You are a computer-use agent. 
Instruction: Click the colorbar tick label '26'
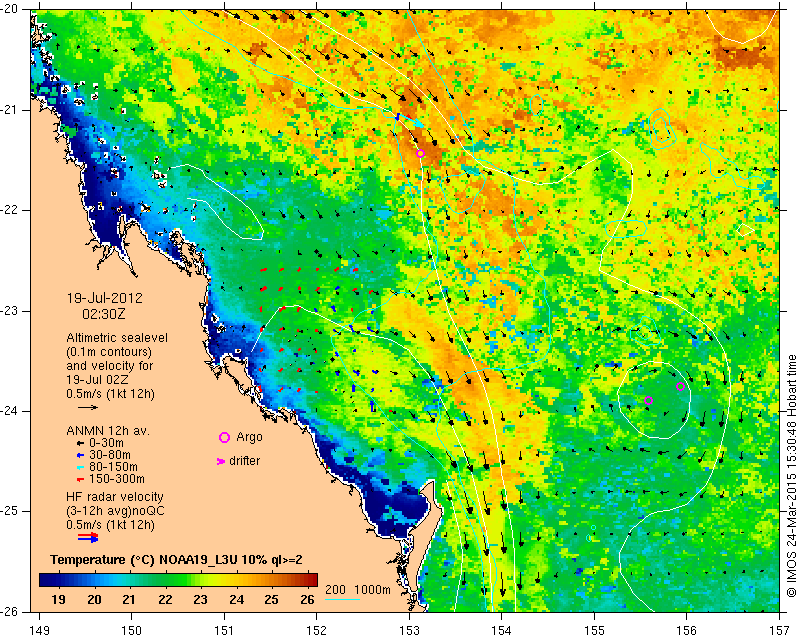tap(307, 600)
